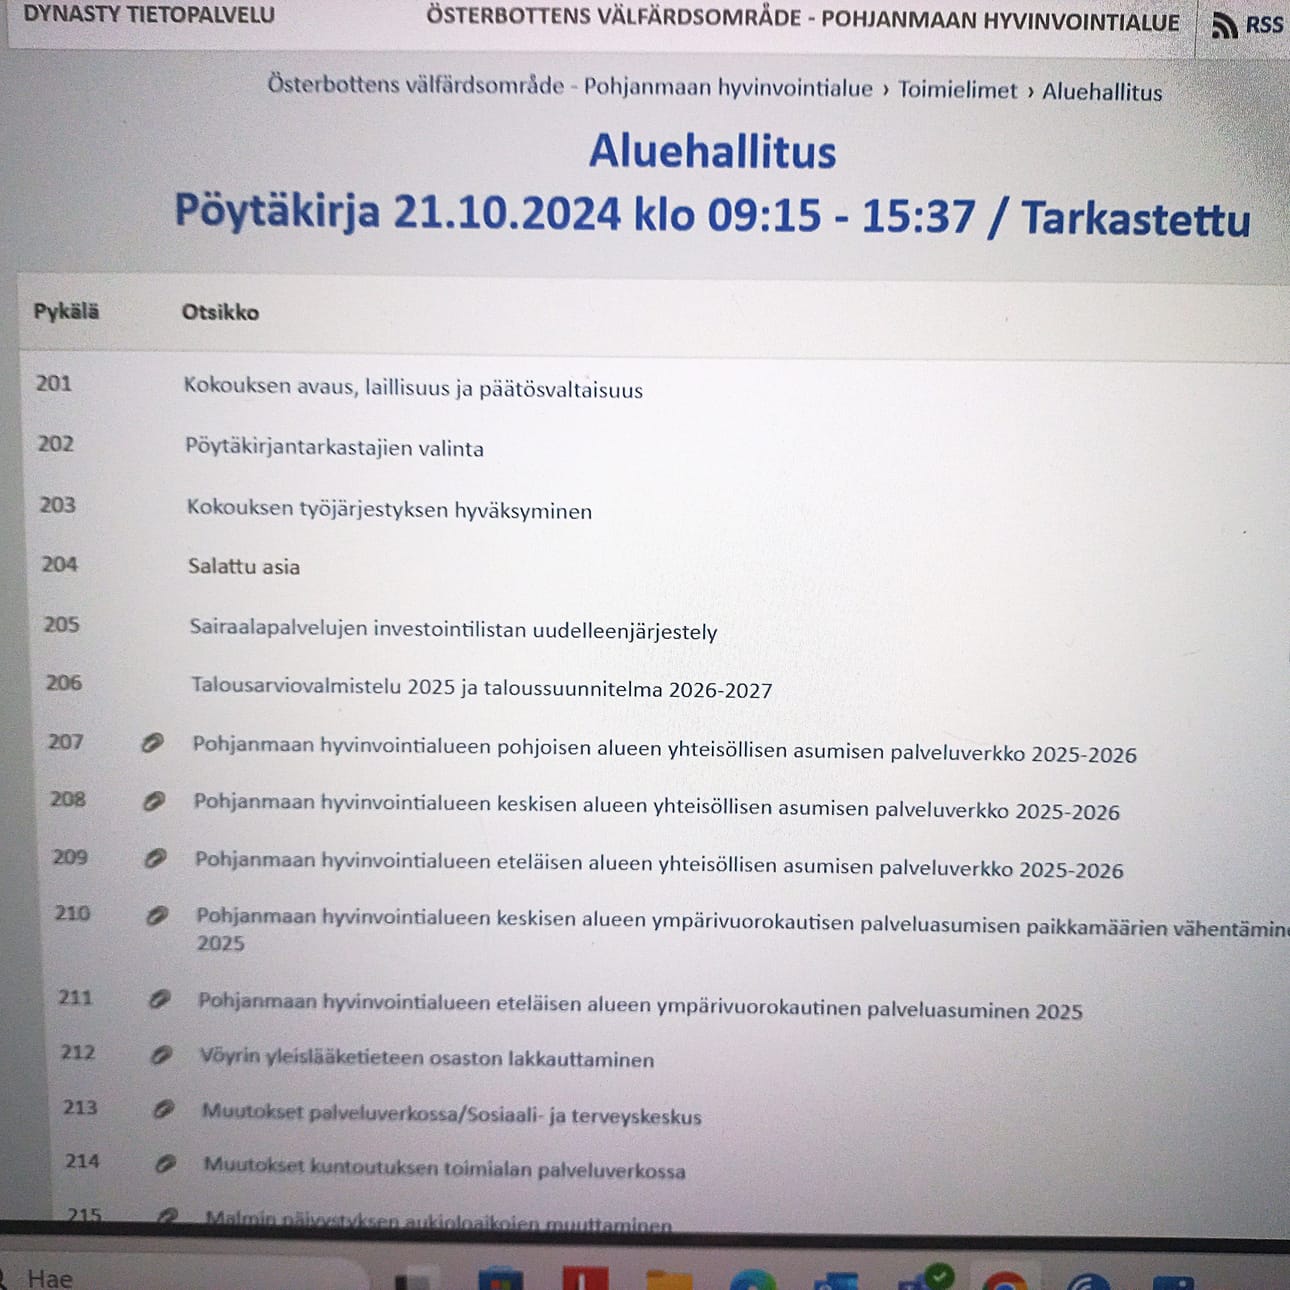Viewport: 1290px width, 1290px height.
Task: Click the attachment icon beside item 208
Action: pos(155,802)
